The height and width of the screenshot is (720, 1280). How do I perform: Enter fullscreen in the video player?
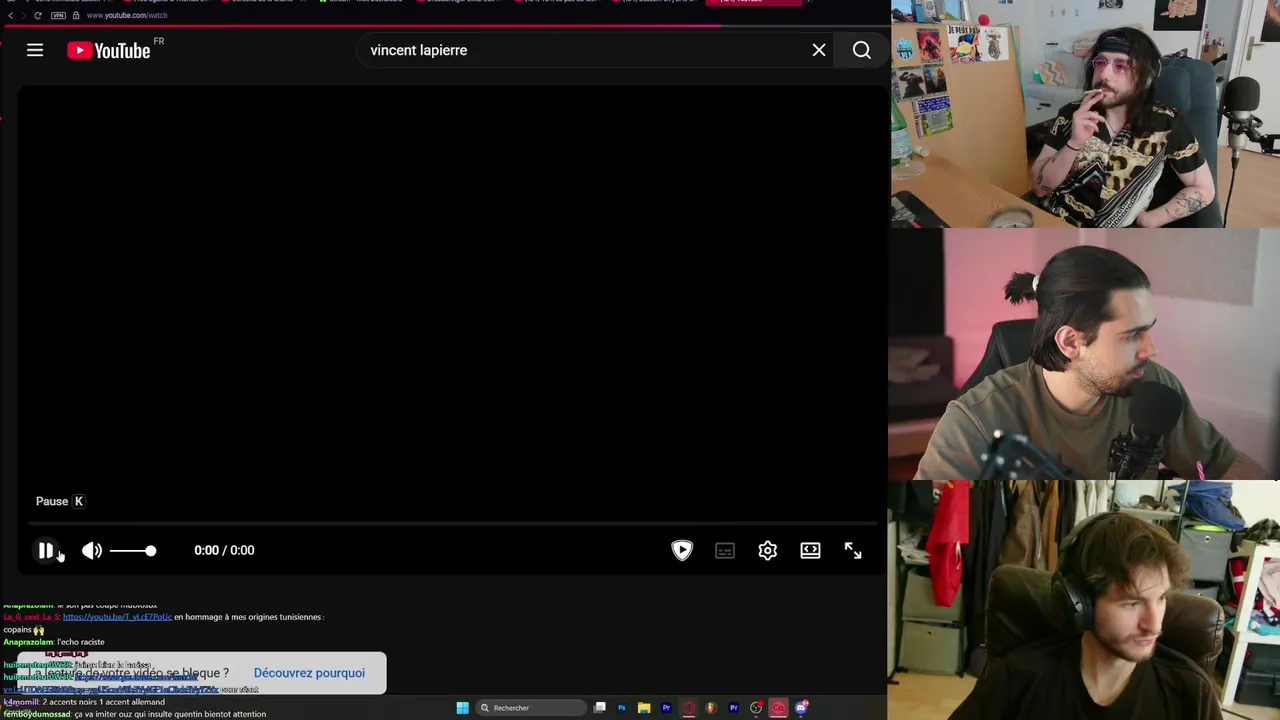click(x=853, y=550)
